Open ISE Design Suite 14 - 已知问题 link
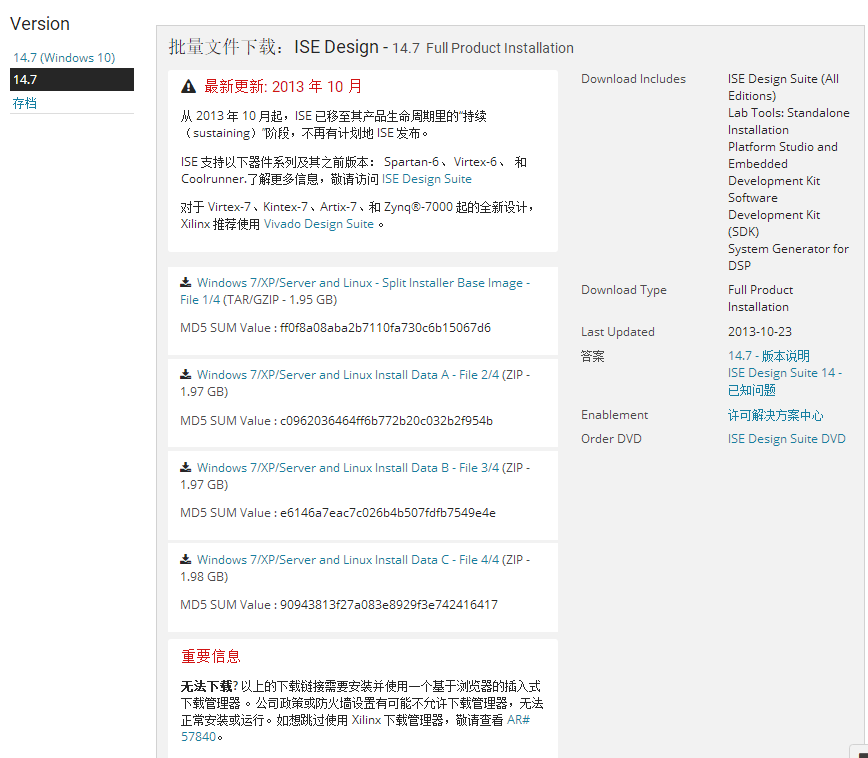Screen dimensions: 868x758 coord(784,381)
